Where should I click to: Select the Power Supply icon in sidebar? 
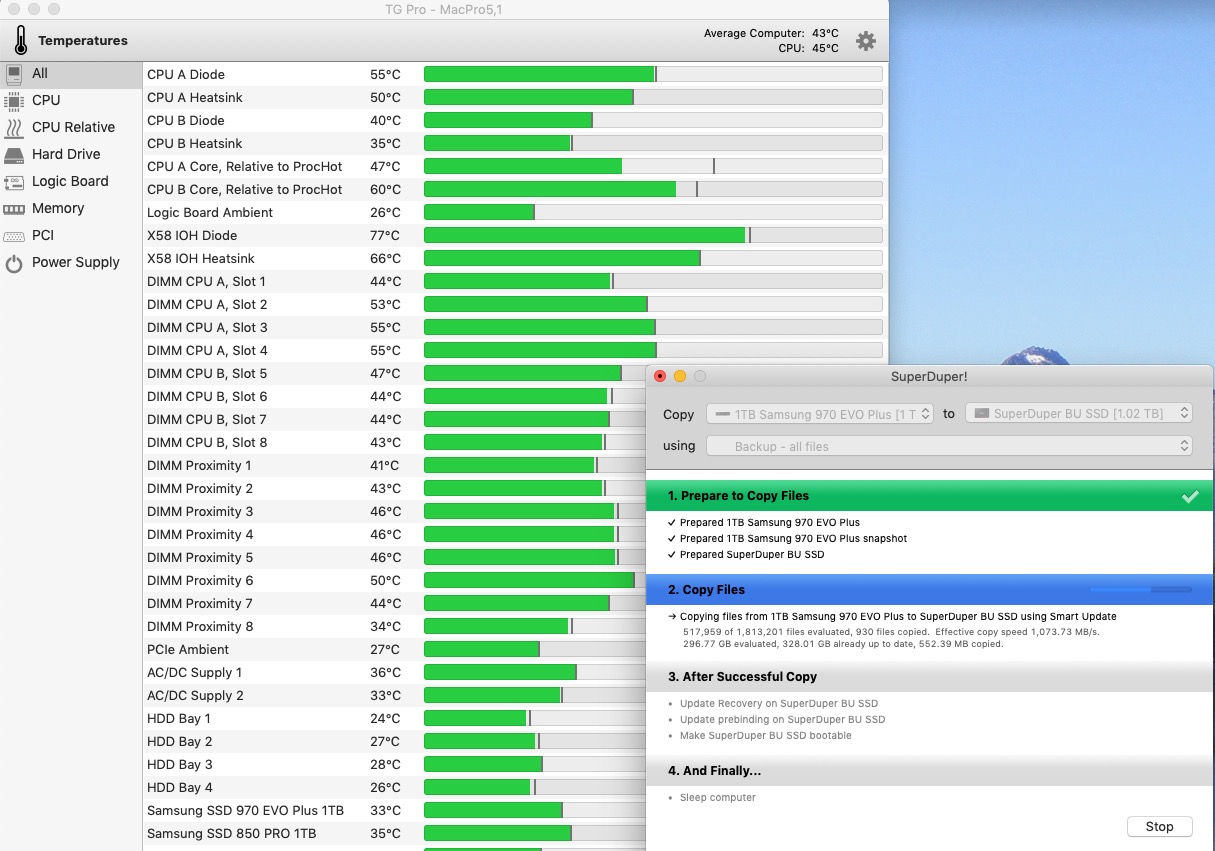tap(14, 263)
